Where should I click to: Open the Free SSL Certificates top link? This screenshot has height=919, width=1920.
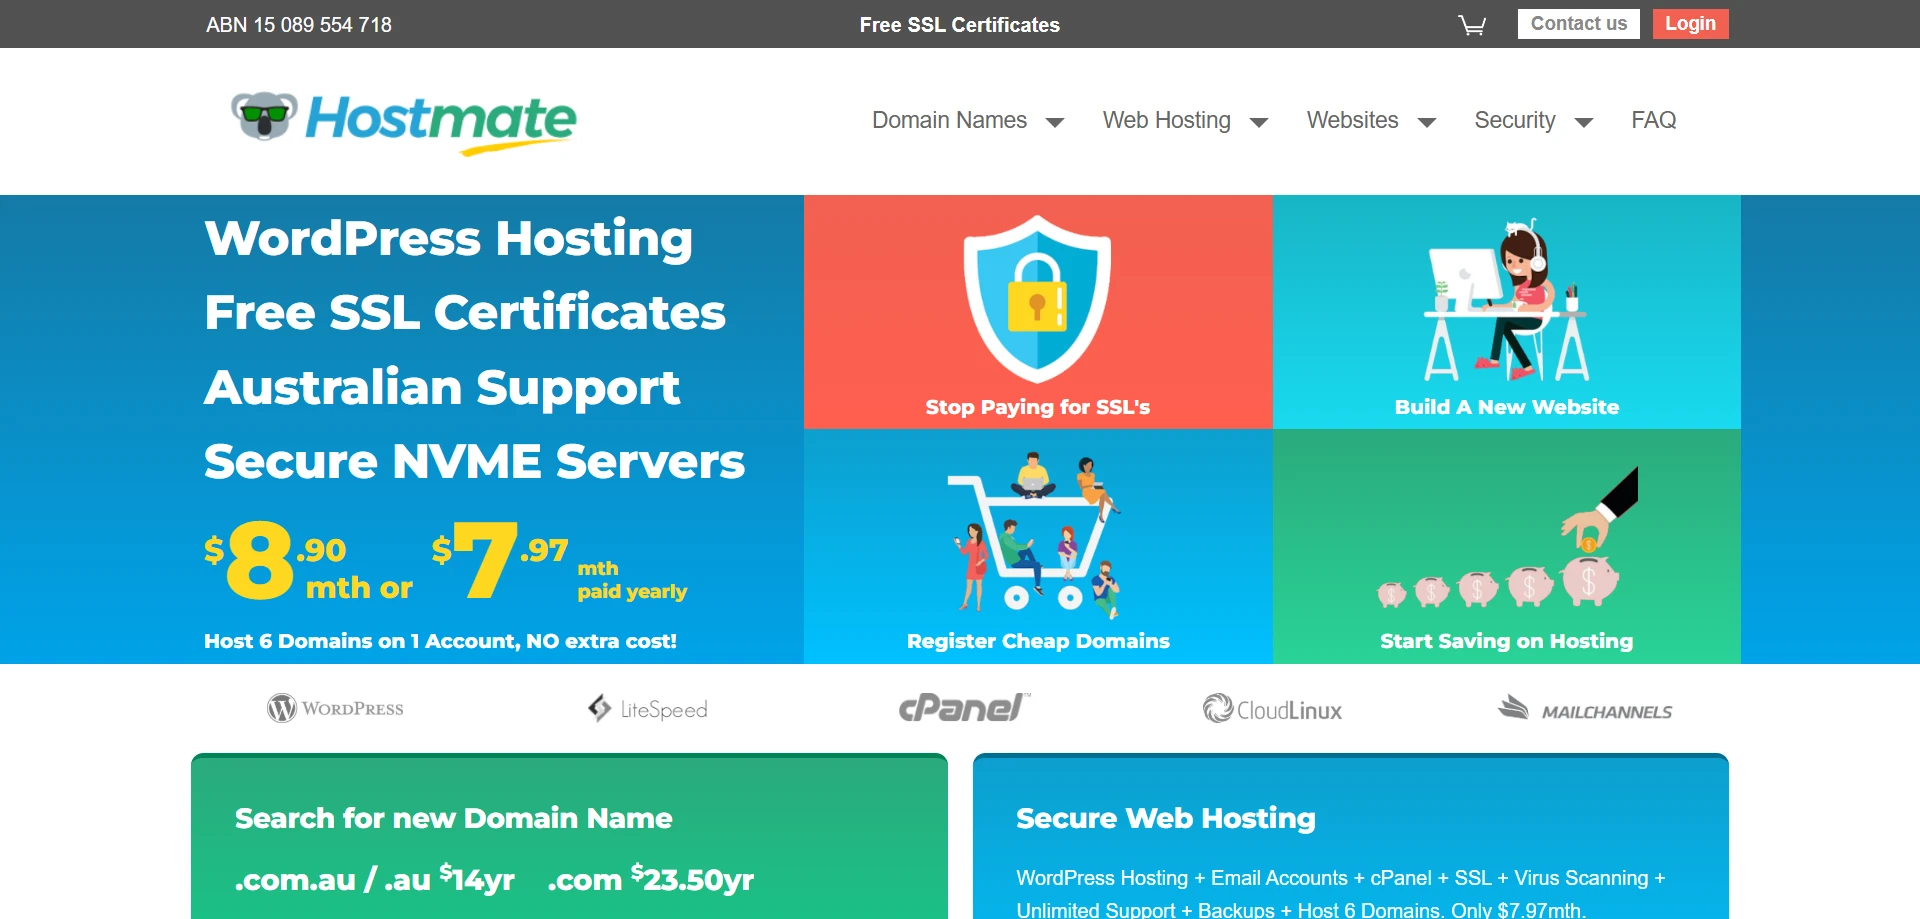click(x=960, y=25)
